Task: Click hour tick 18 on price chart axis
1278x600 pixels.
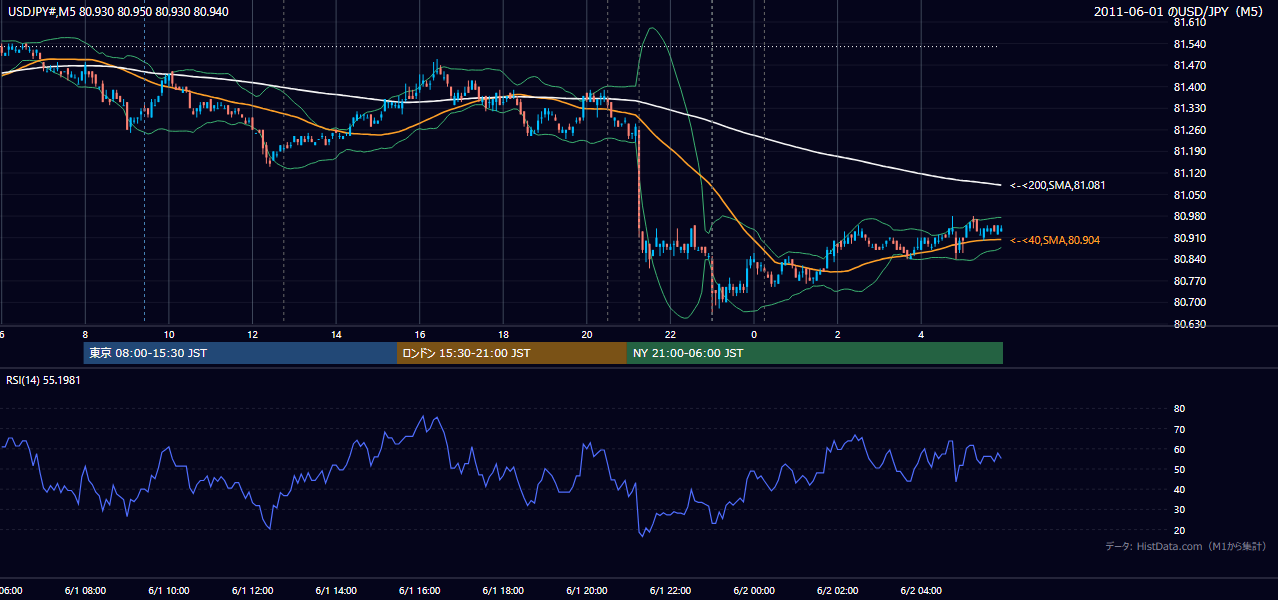Action: (x=503, y=335)
